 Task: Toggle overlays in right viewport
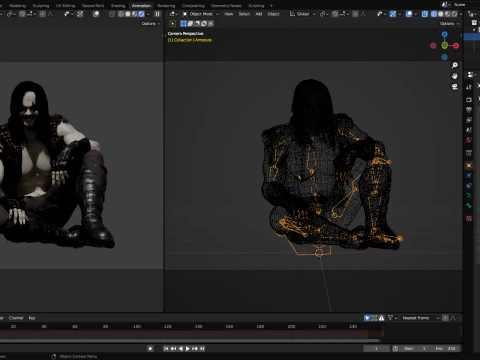tap(409, 14)
